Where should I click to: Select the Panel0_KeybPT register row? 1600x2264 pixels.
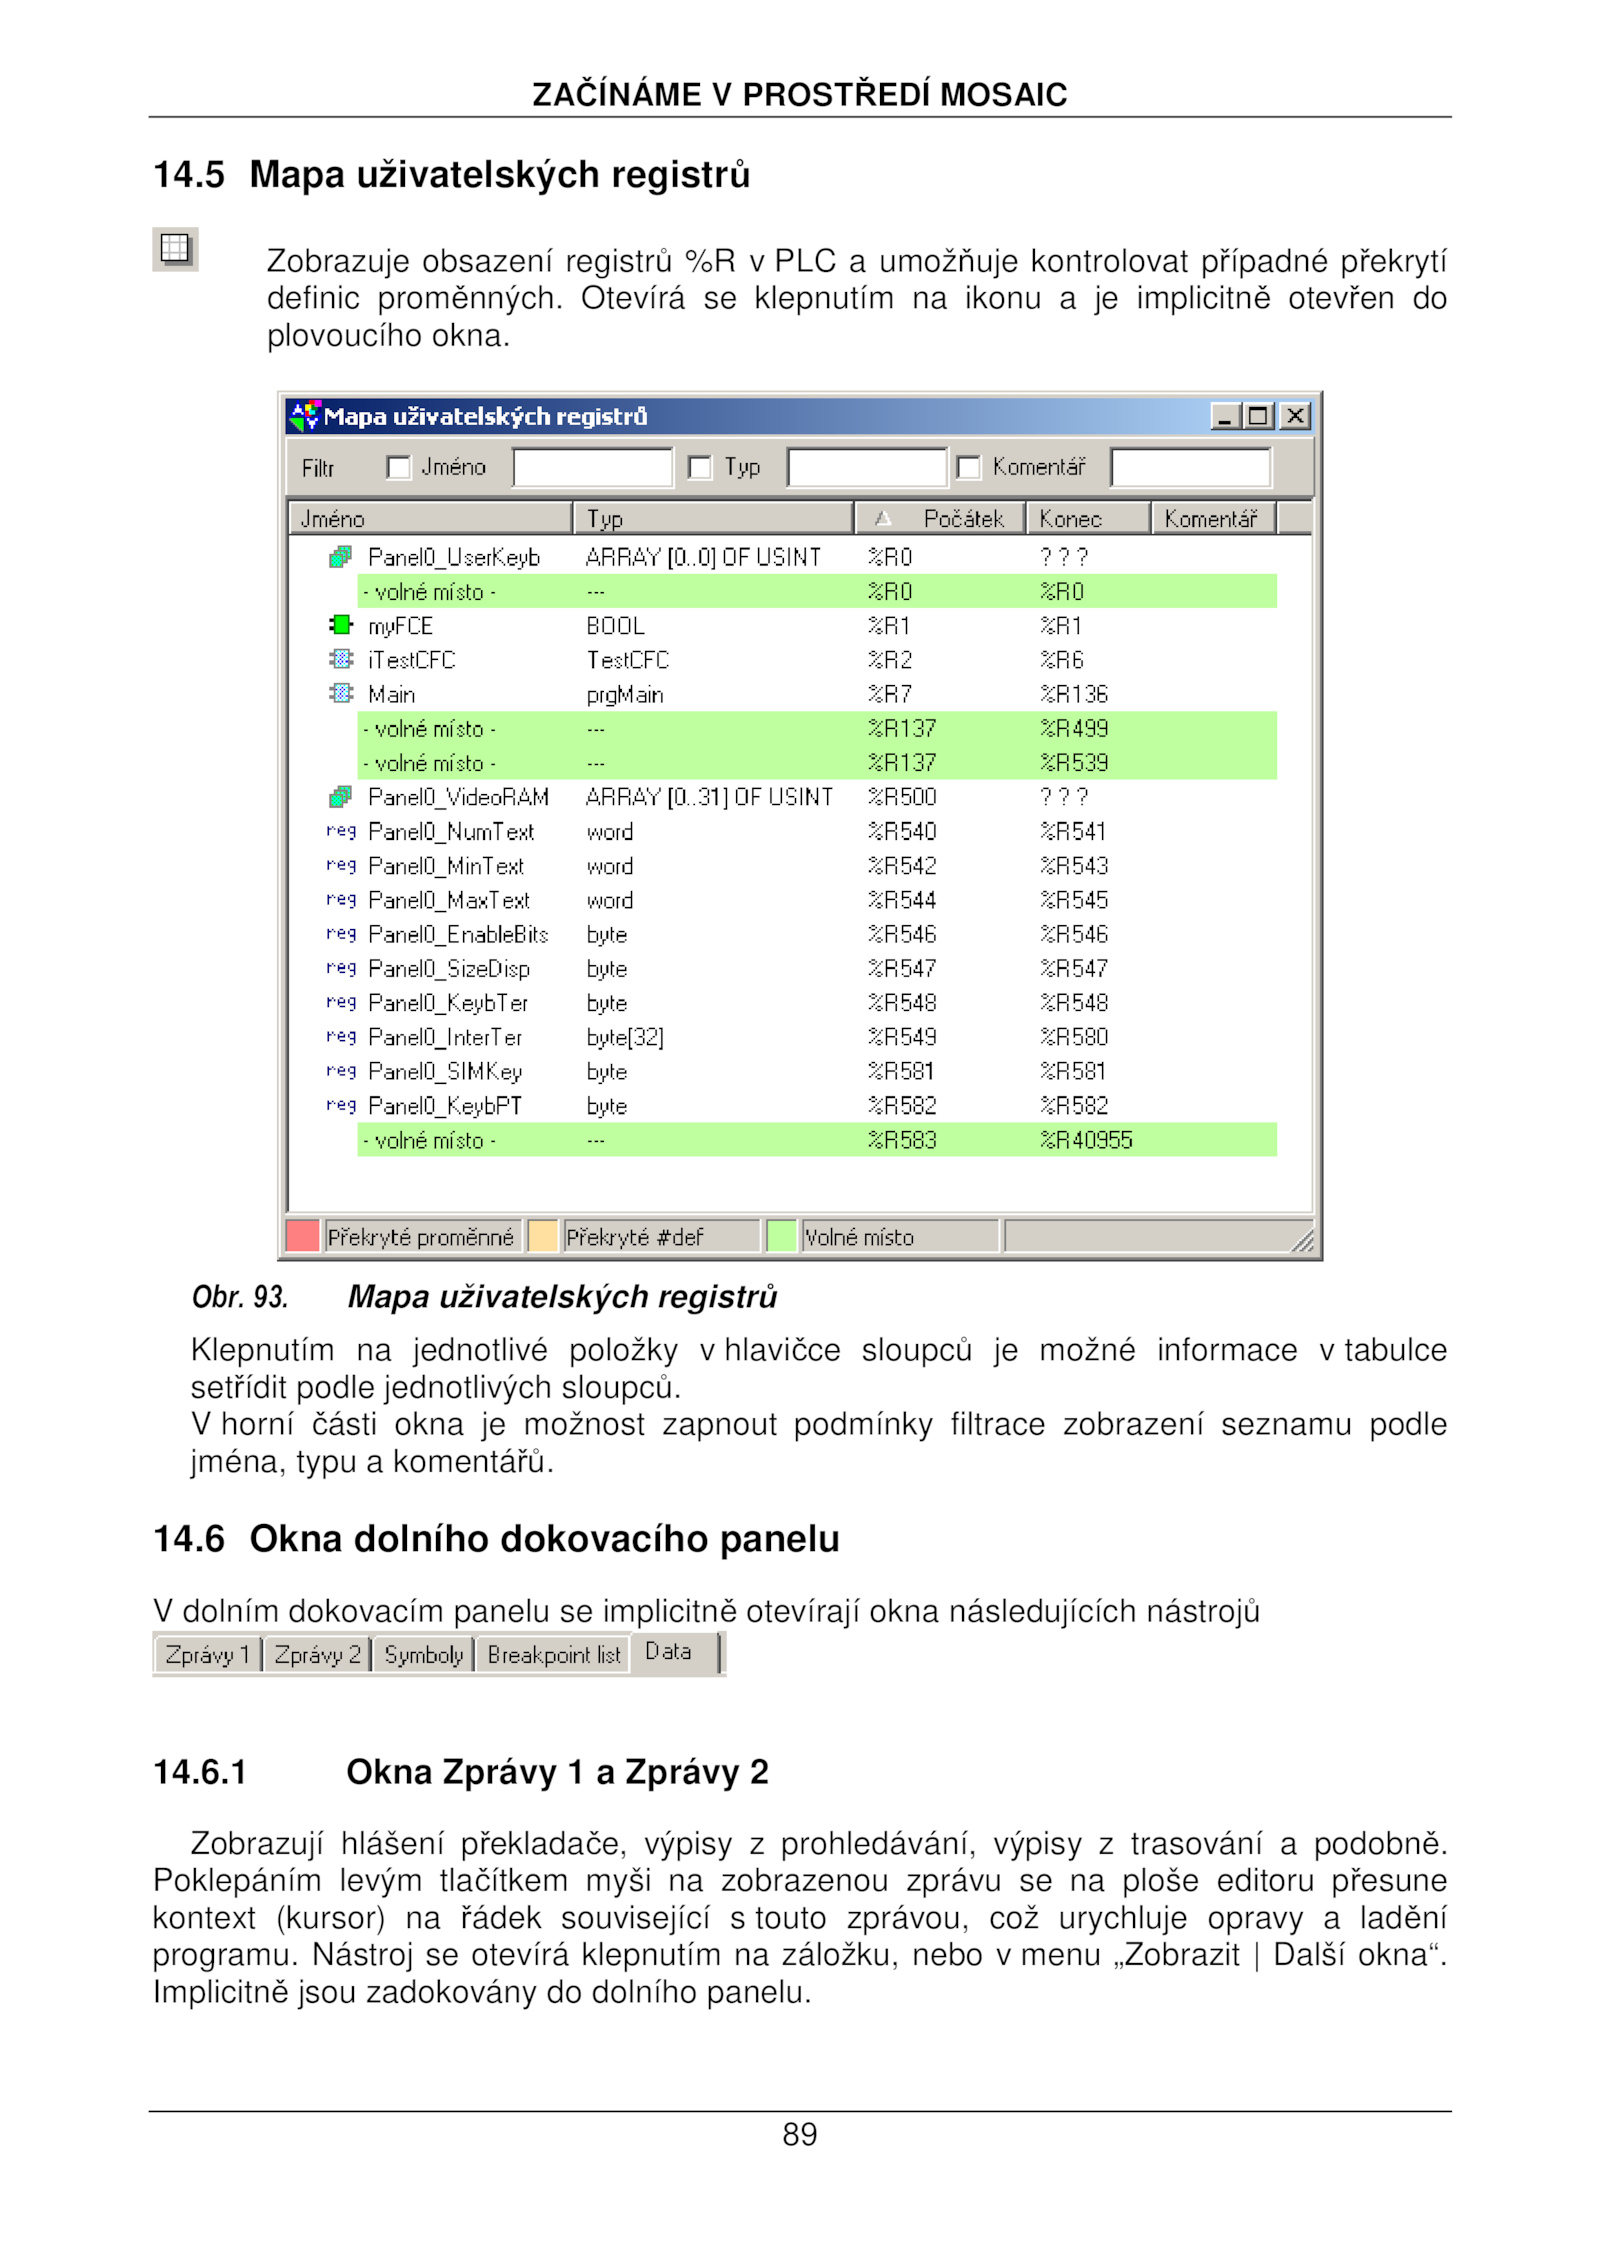coord(445,1105)
